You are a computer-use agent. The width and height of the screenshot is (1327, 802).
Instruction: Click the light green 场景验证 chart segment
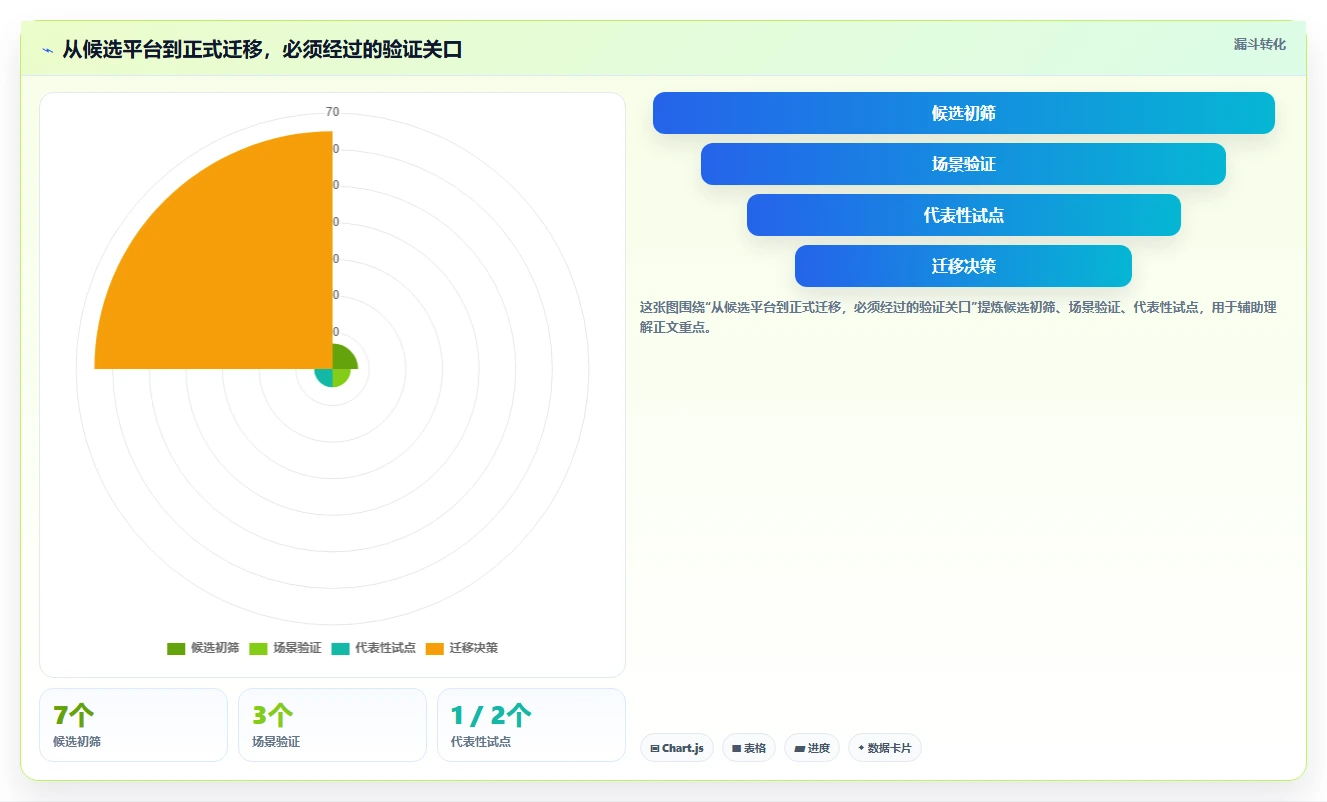(x=339, y=376)
